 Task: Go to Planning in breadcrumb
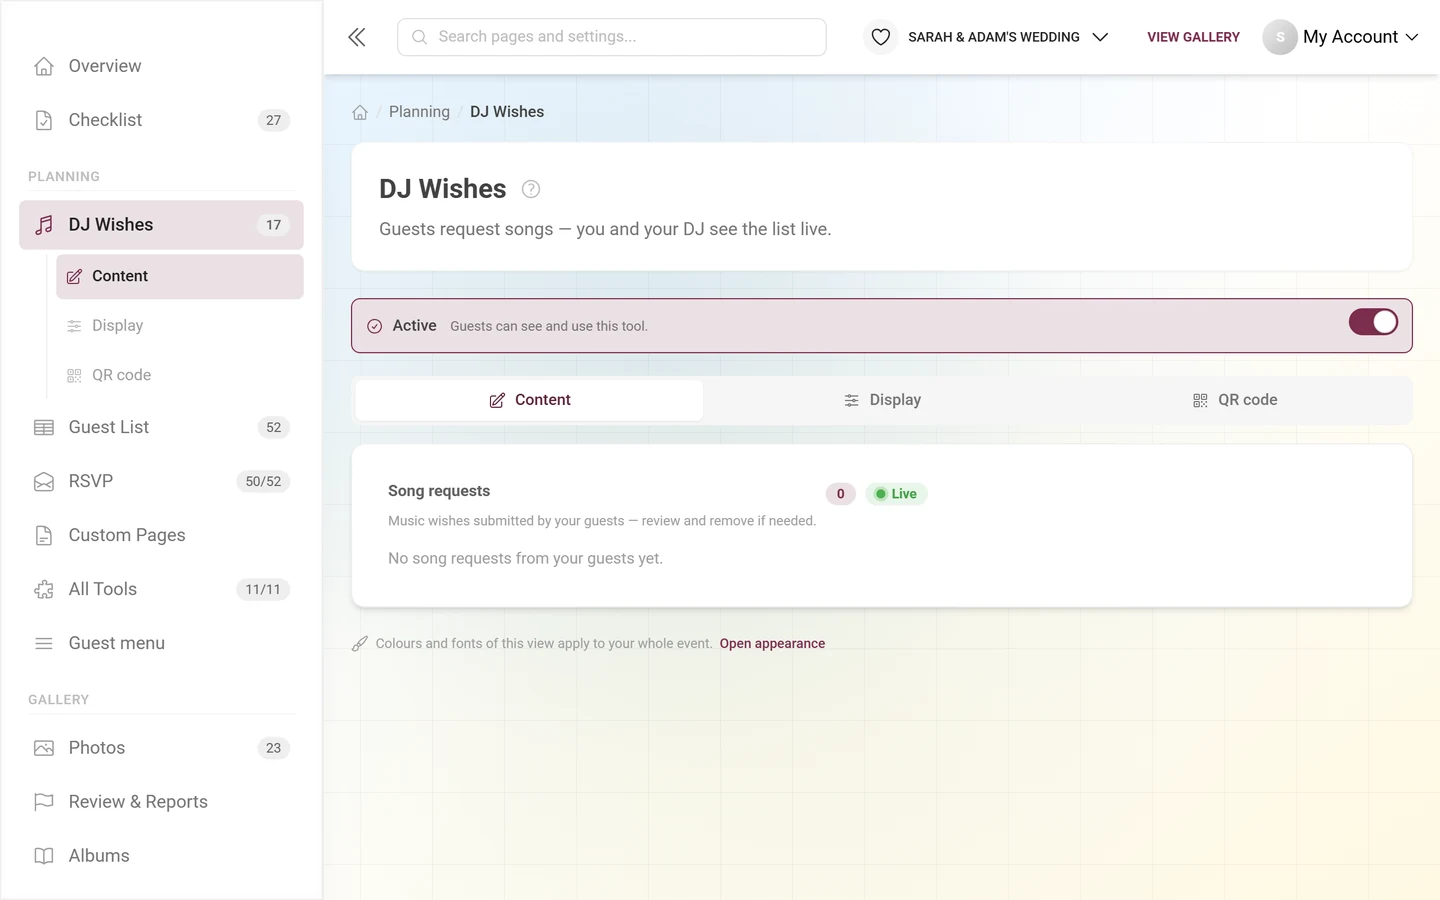[419, 112]
